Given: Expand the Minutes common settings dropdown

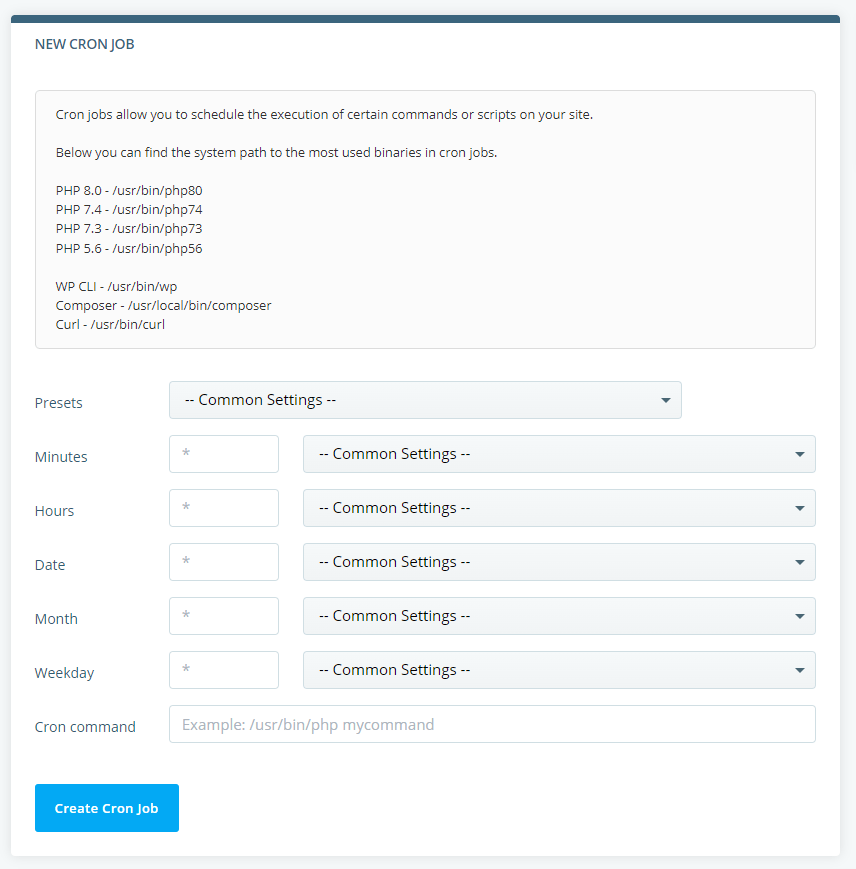Looking at the screenshot, I should [559, 454].
